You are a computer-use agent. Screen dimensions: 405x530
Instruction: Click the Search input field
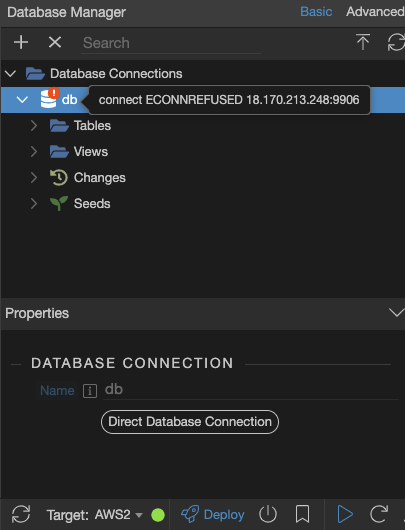pyautogui.click(x=171, y=43)
